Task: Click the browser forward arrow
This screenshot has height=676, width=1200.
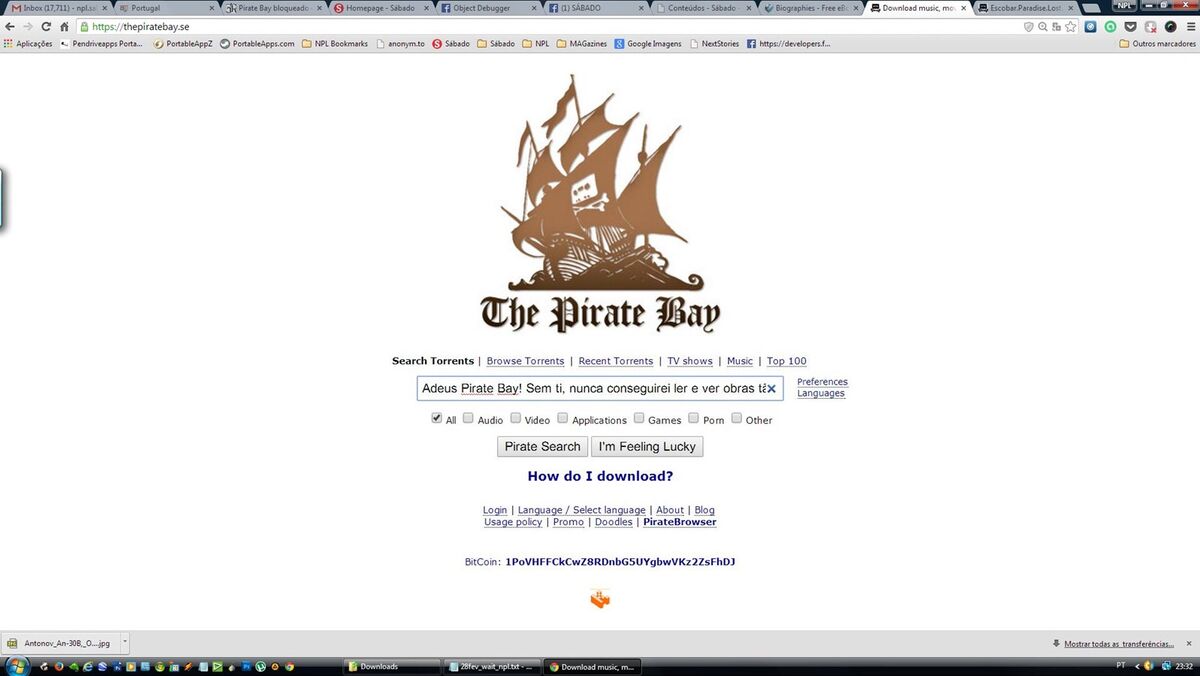Action: (28, 27)
